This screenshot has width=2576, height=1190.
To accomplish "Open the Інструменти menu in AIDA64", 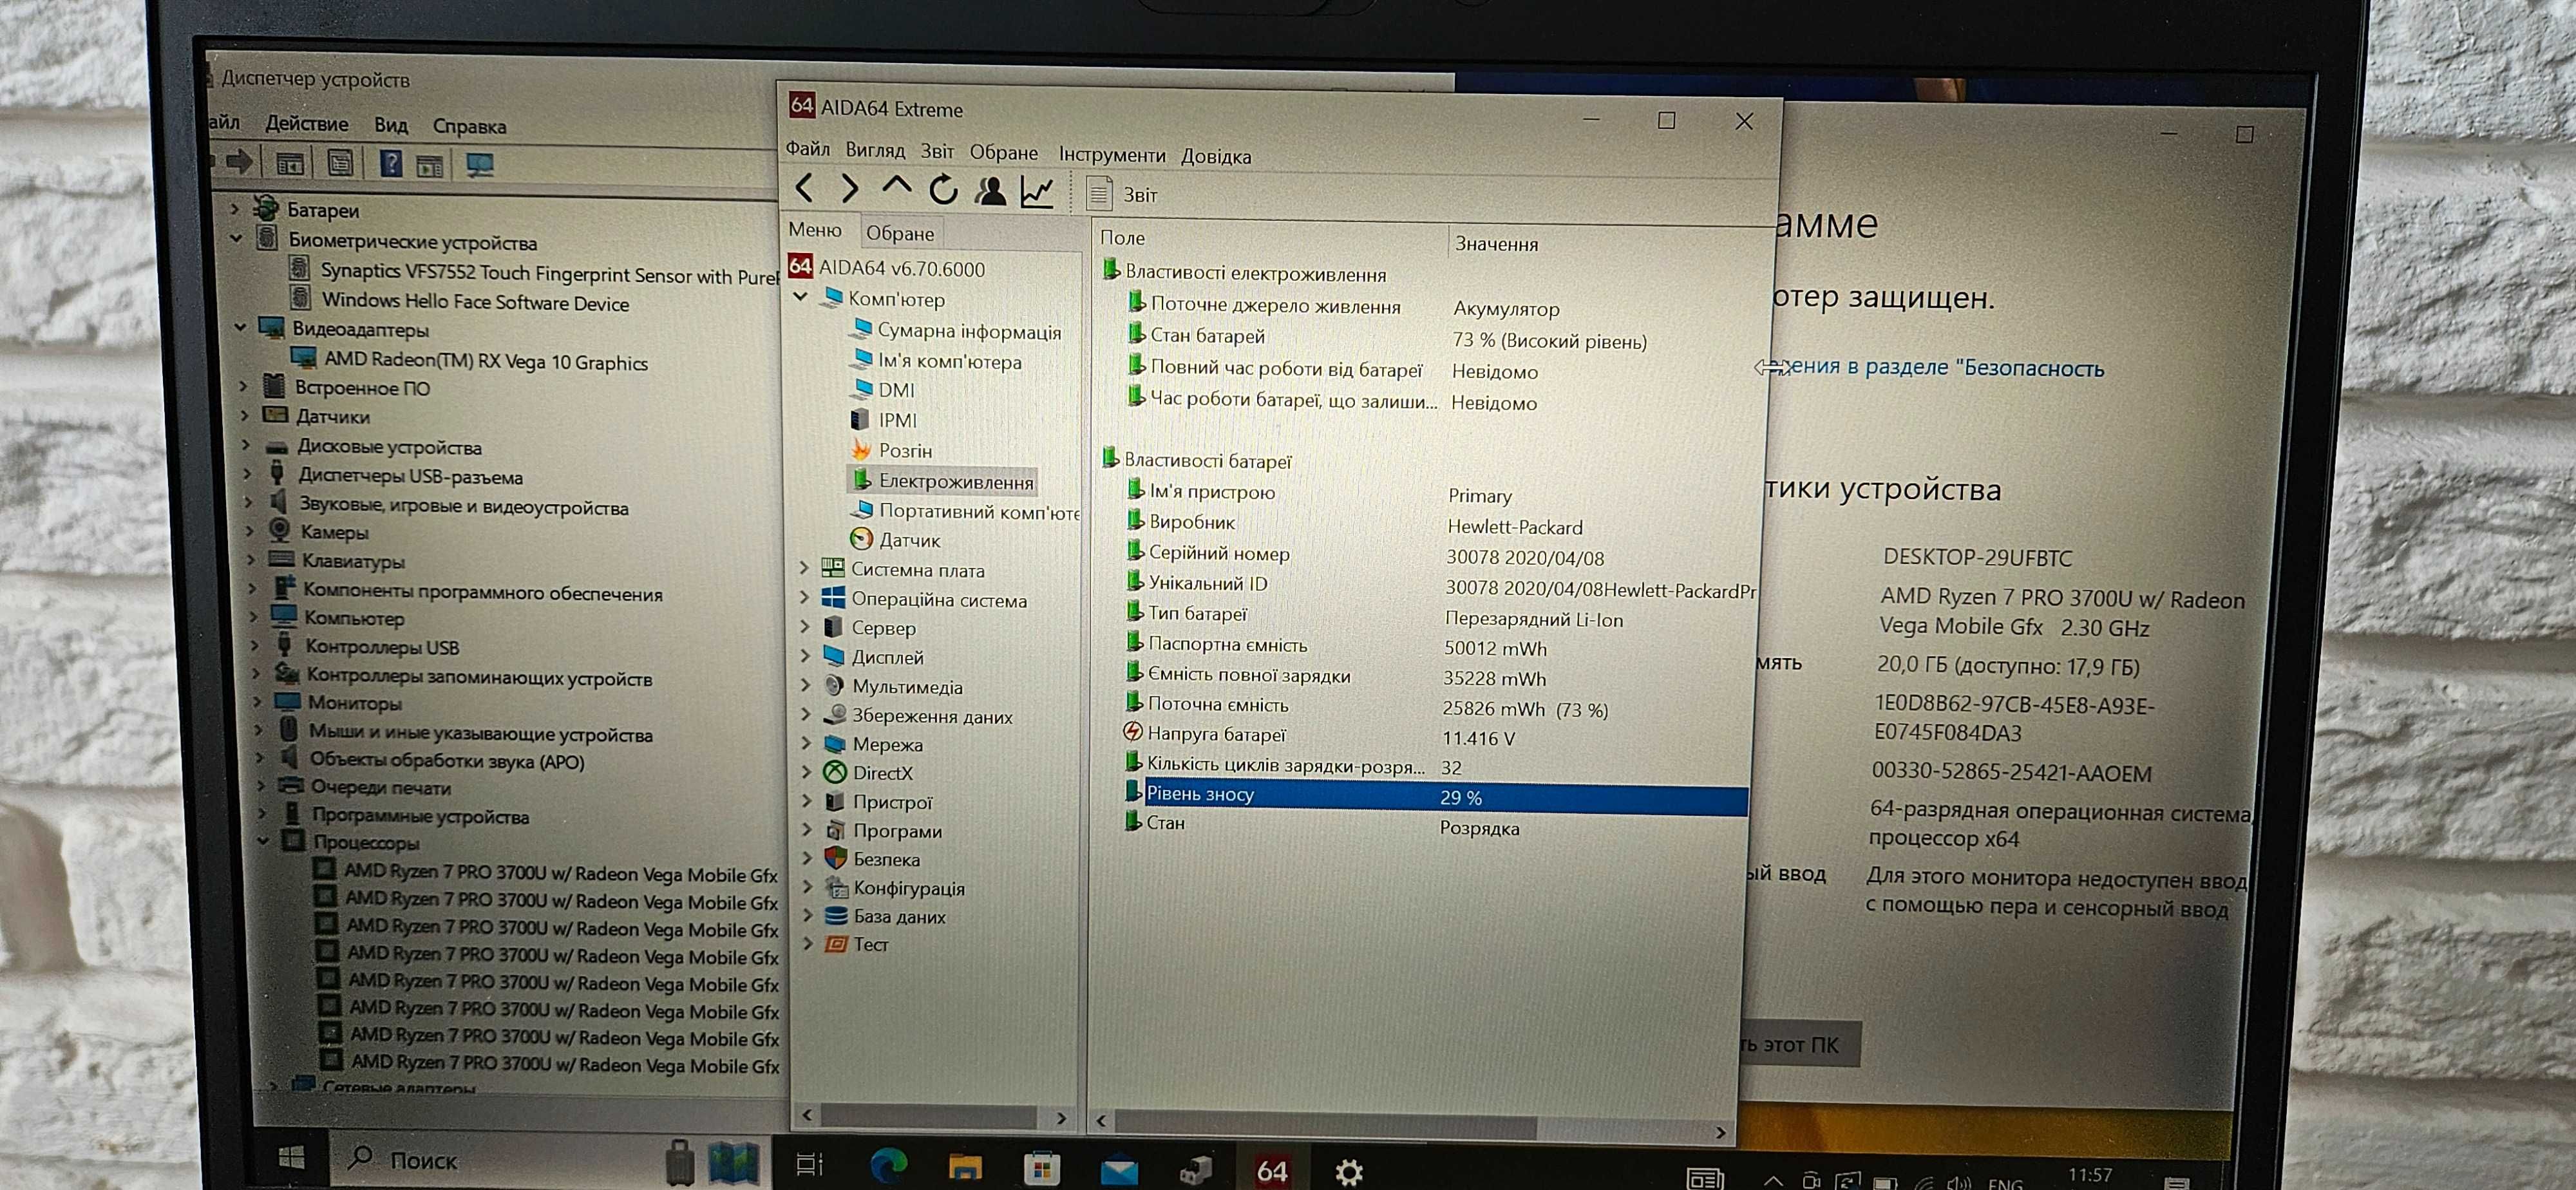I will [x=1112, y=155].
